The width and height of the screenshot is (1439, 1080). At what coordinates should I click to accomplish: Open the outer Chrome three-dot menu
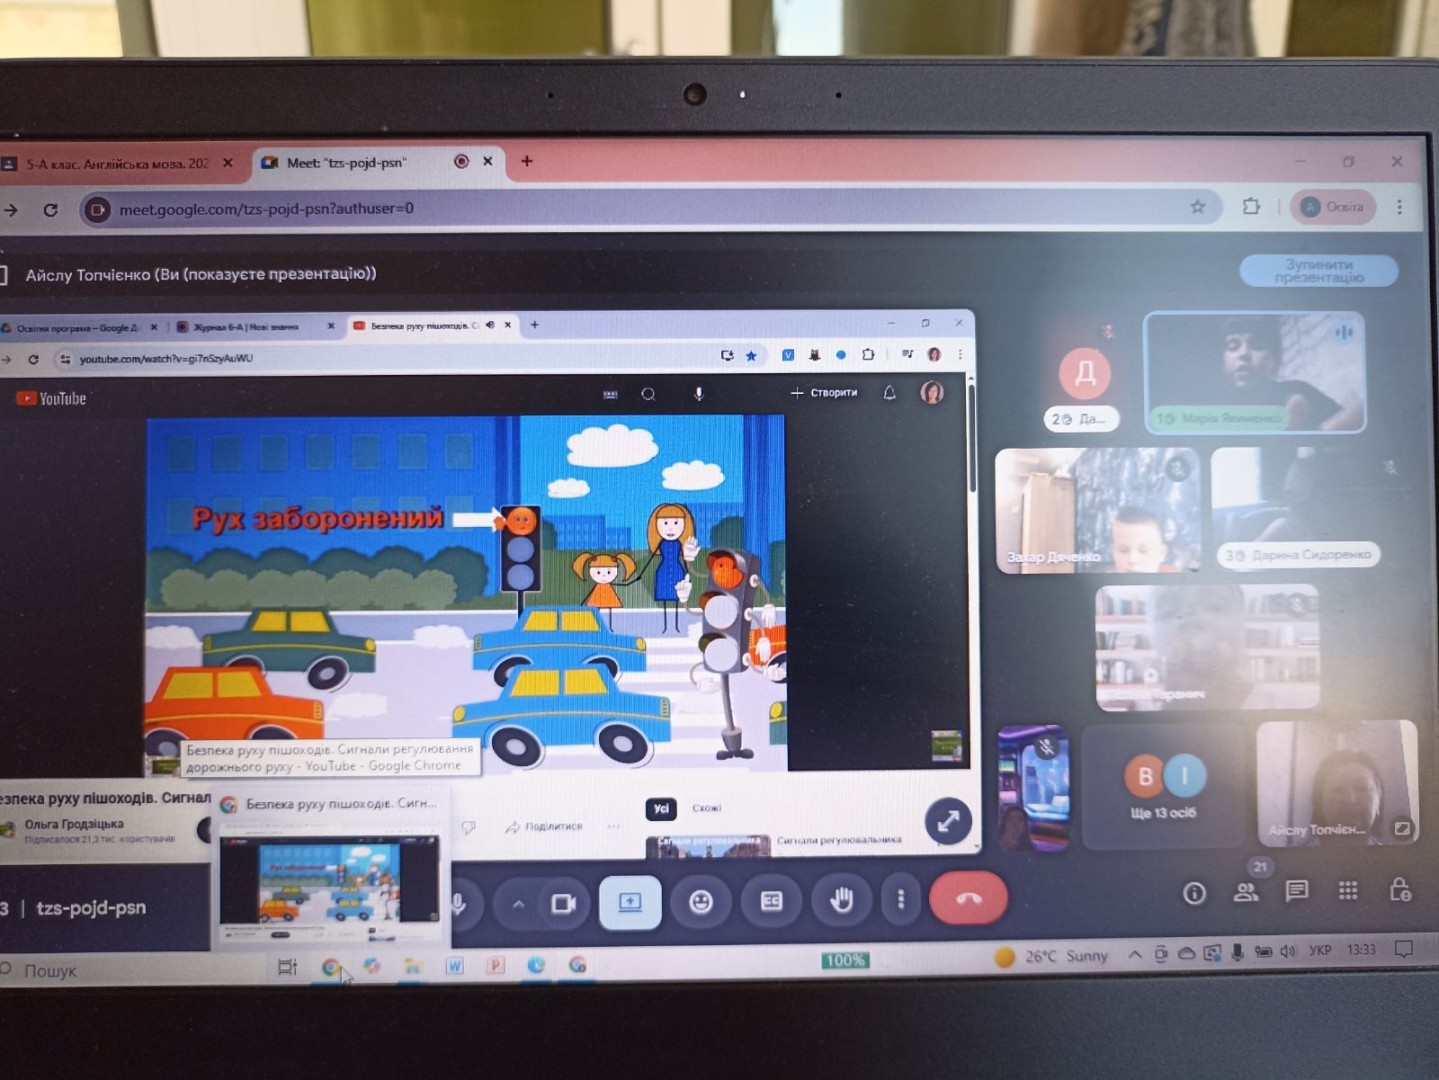click(x=1399, y=207)
